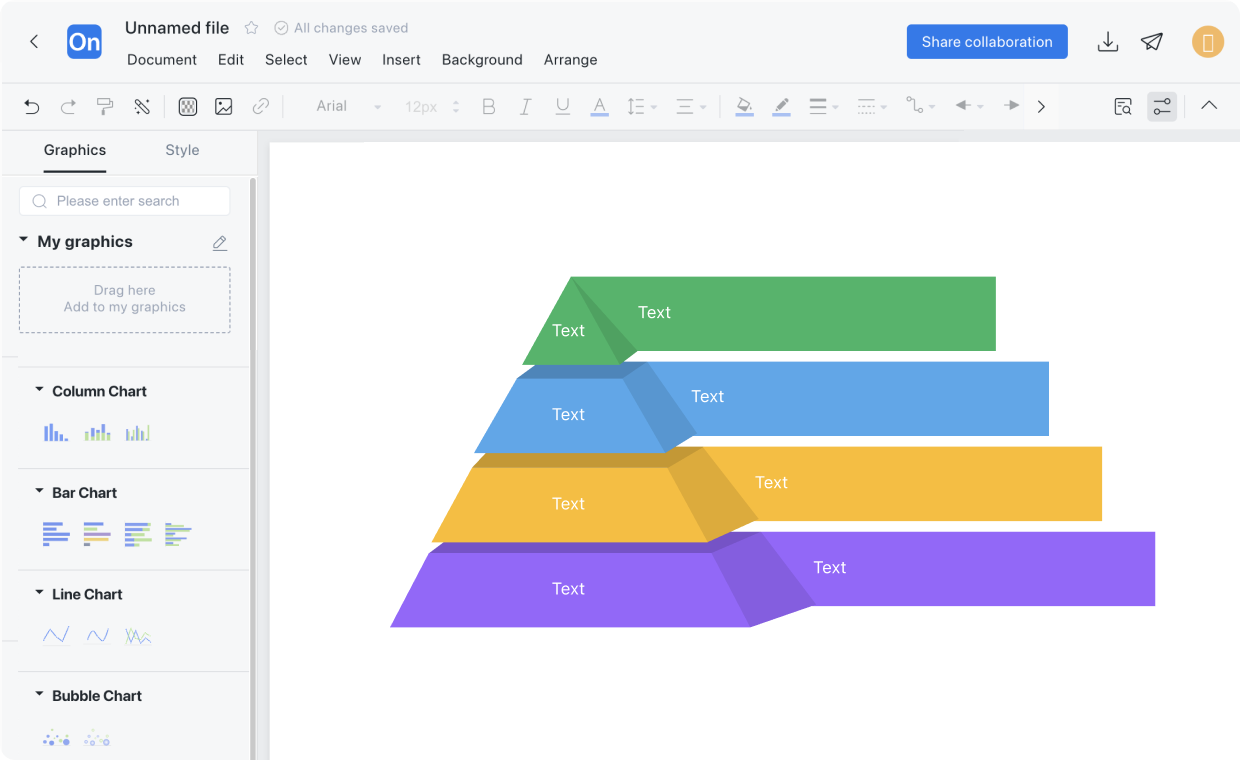The image size is (1240, 760).
Task: Open the connector type dropdown
Action: click(920, 106)
